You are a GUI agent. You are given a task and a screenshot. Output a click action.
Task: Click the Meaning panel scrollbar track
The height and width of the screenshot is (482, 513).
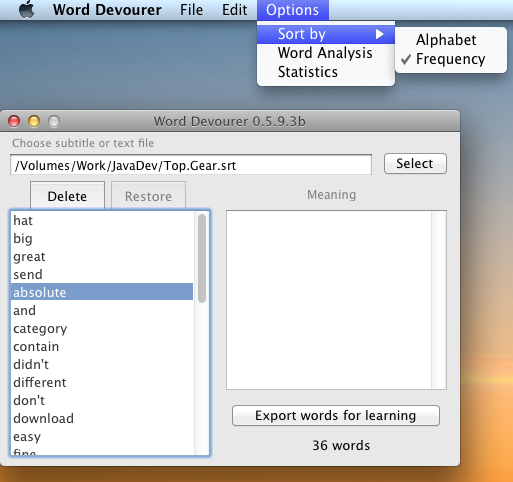point(439,300)
